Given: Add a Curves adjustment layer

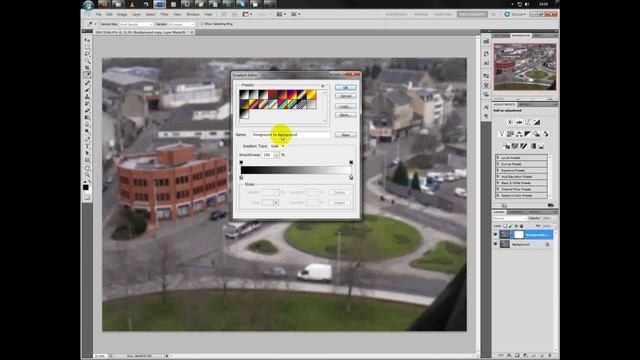Looking at the screenshot, I should pyautogui.click(x=528, y=122).
